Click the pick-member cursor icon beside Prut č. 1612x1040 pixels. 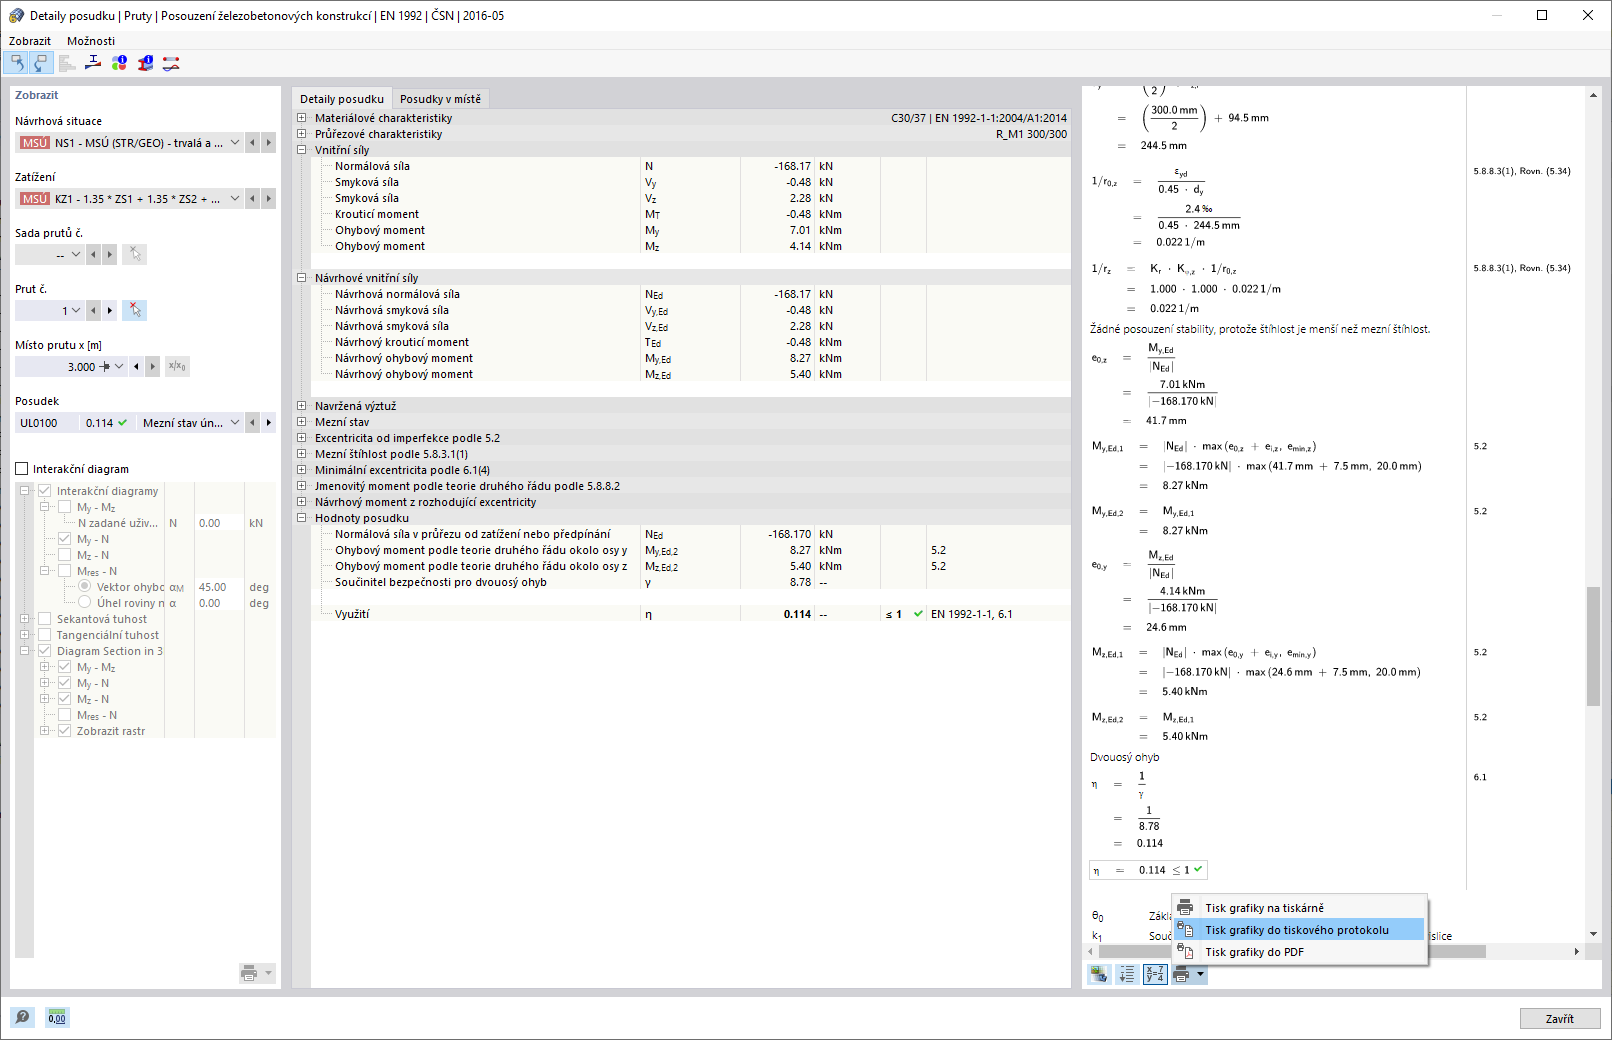coord(135,310)
